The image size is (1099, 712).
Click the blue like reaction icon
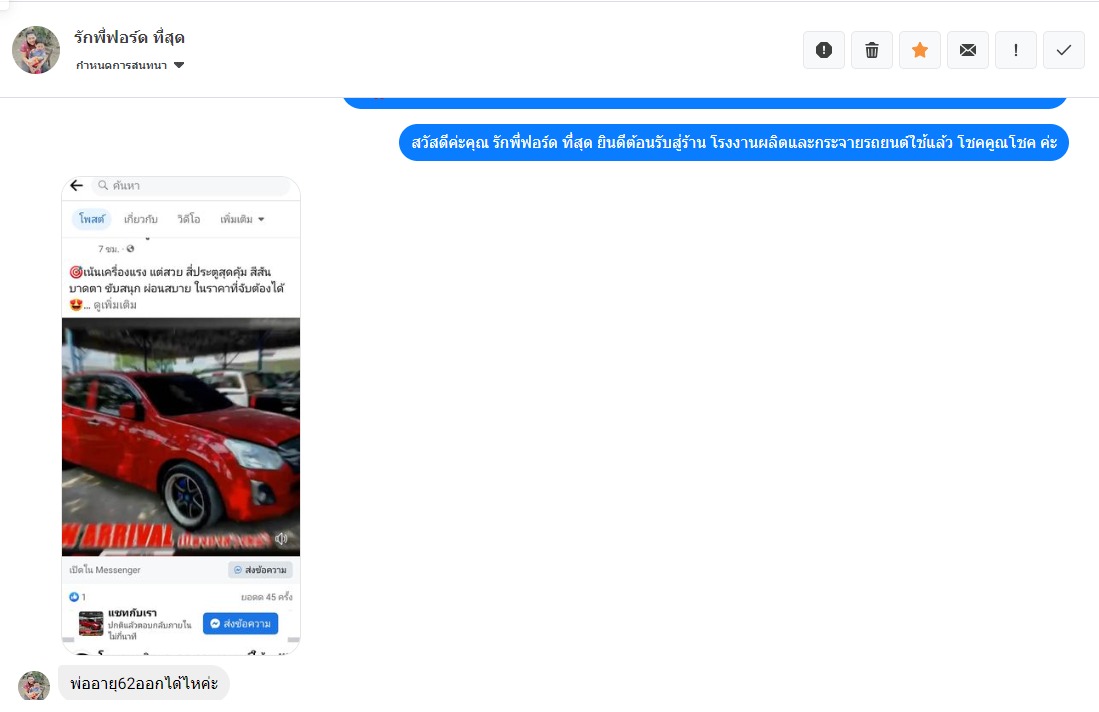[73, 597]
